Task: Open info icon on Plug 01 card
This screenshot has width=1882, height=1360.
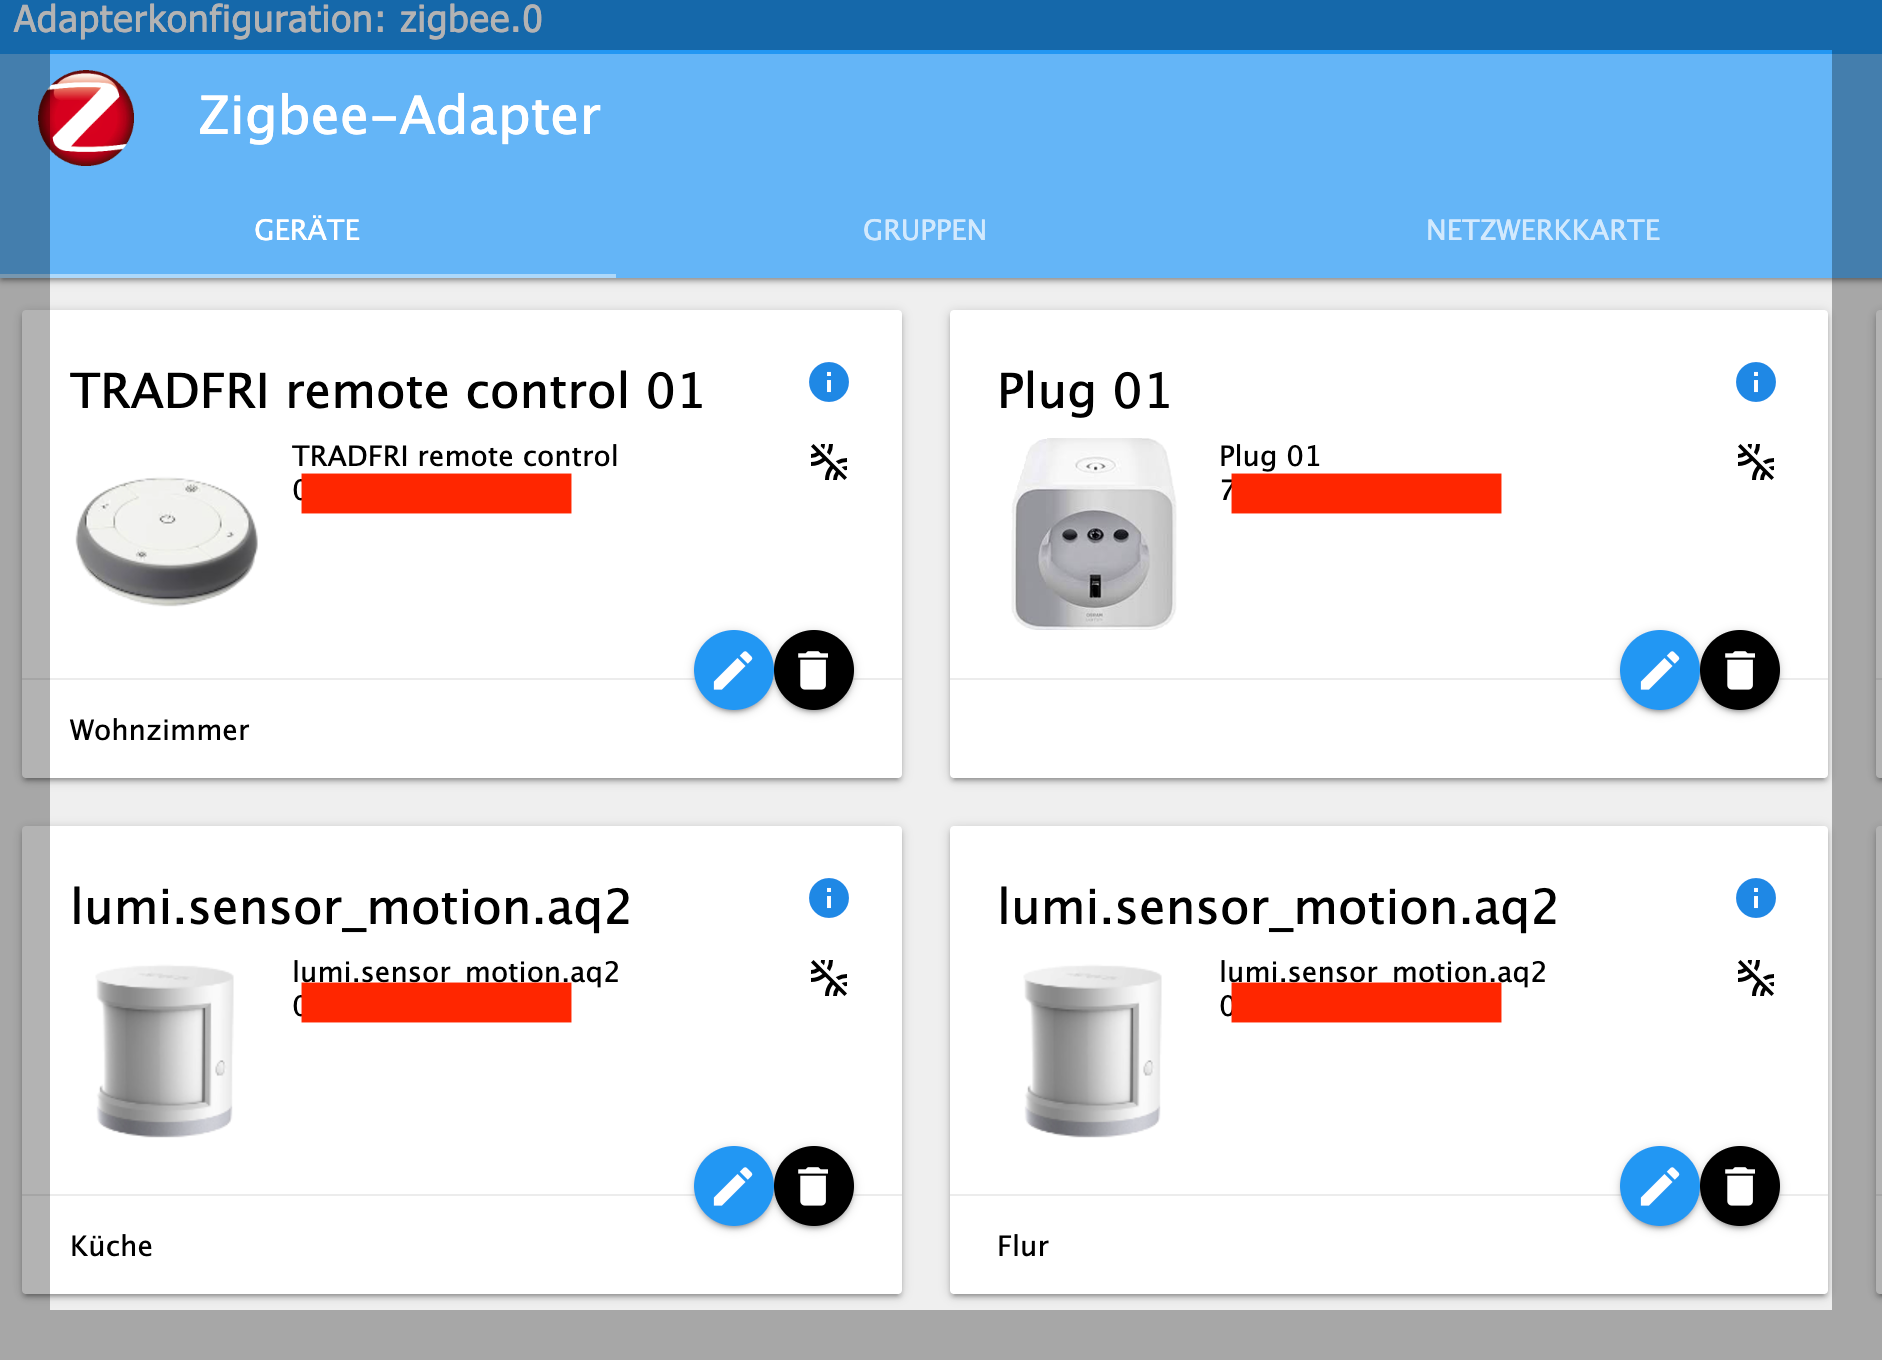Action: pyautogui.click(x=1755, y=382)
